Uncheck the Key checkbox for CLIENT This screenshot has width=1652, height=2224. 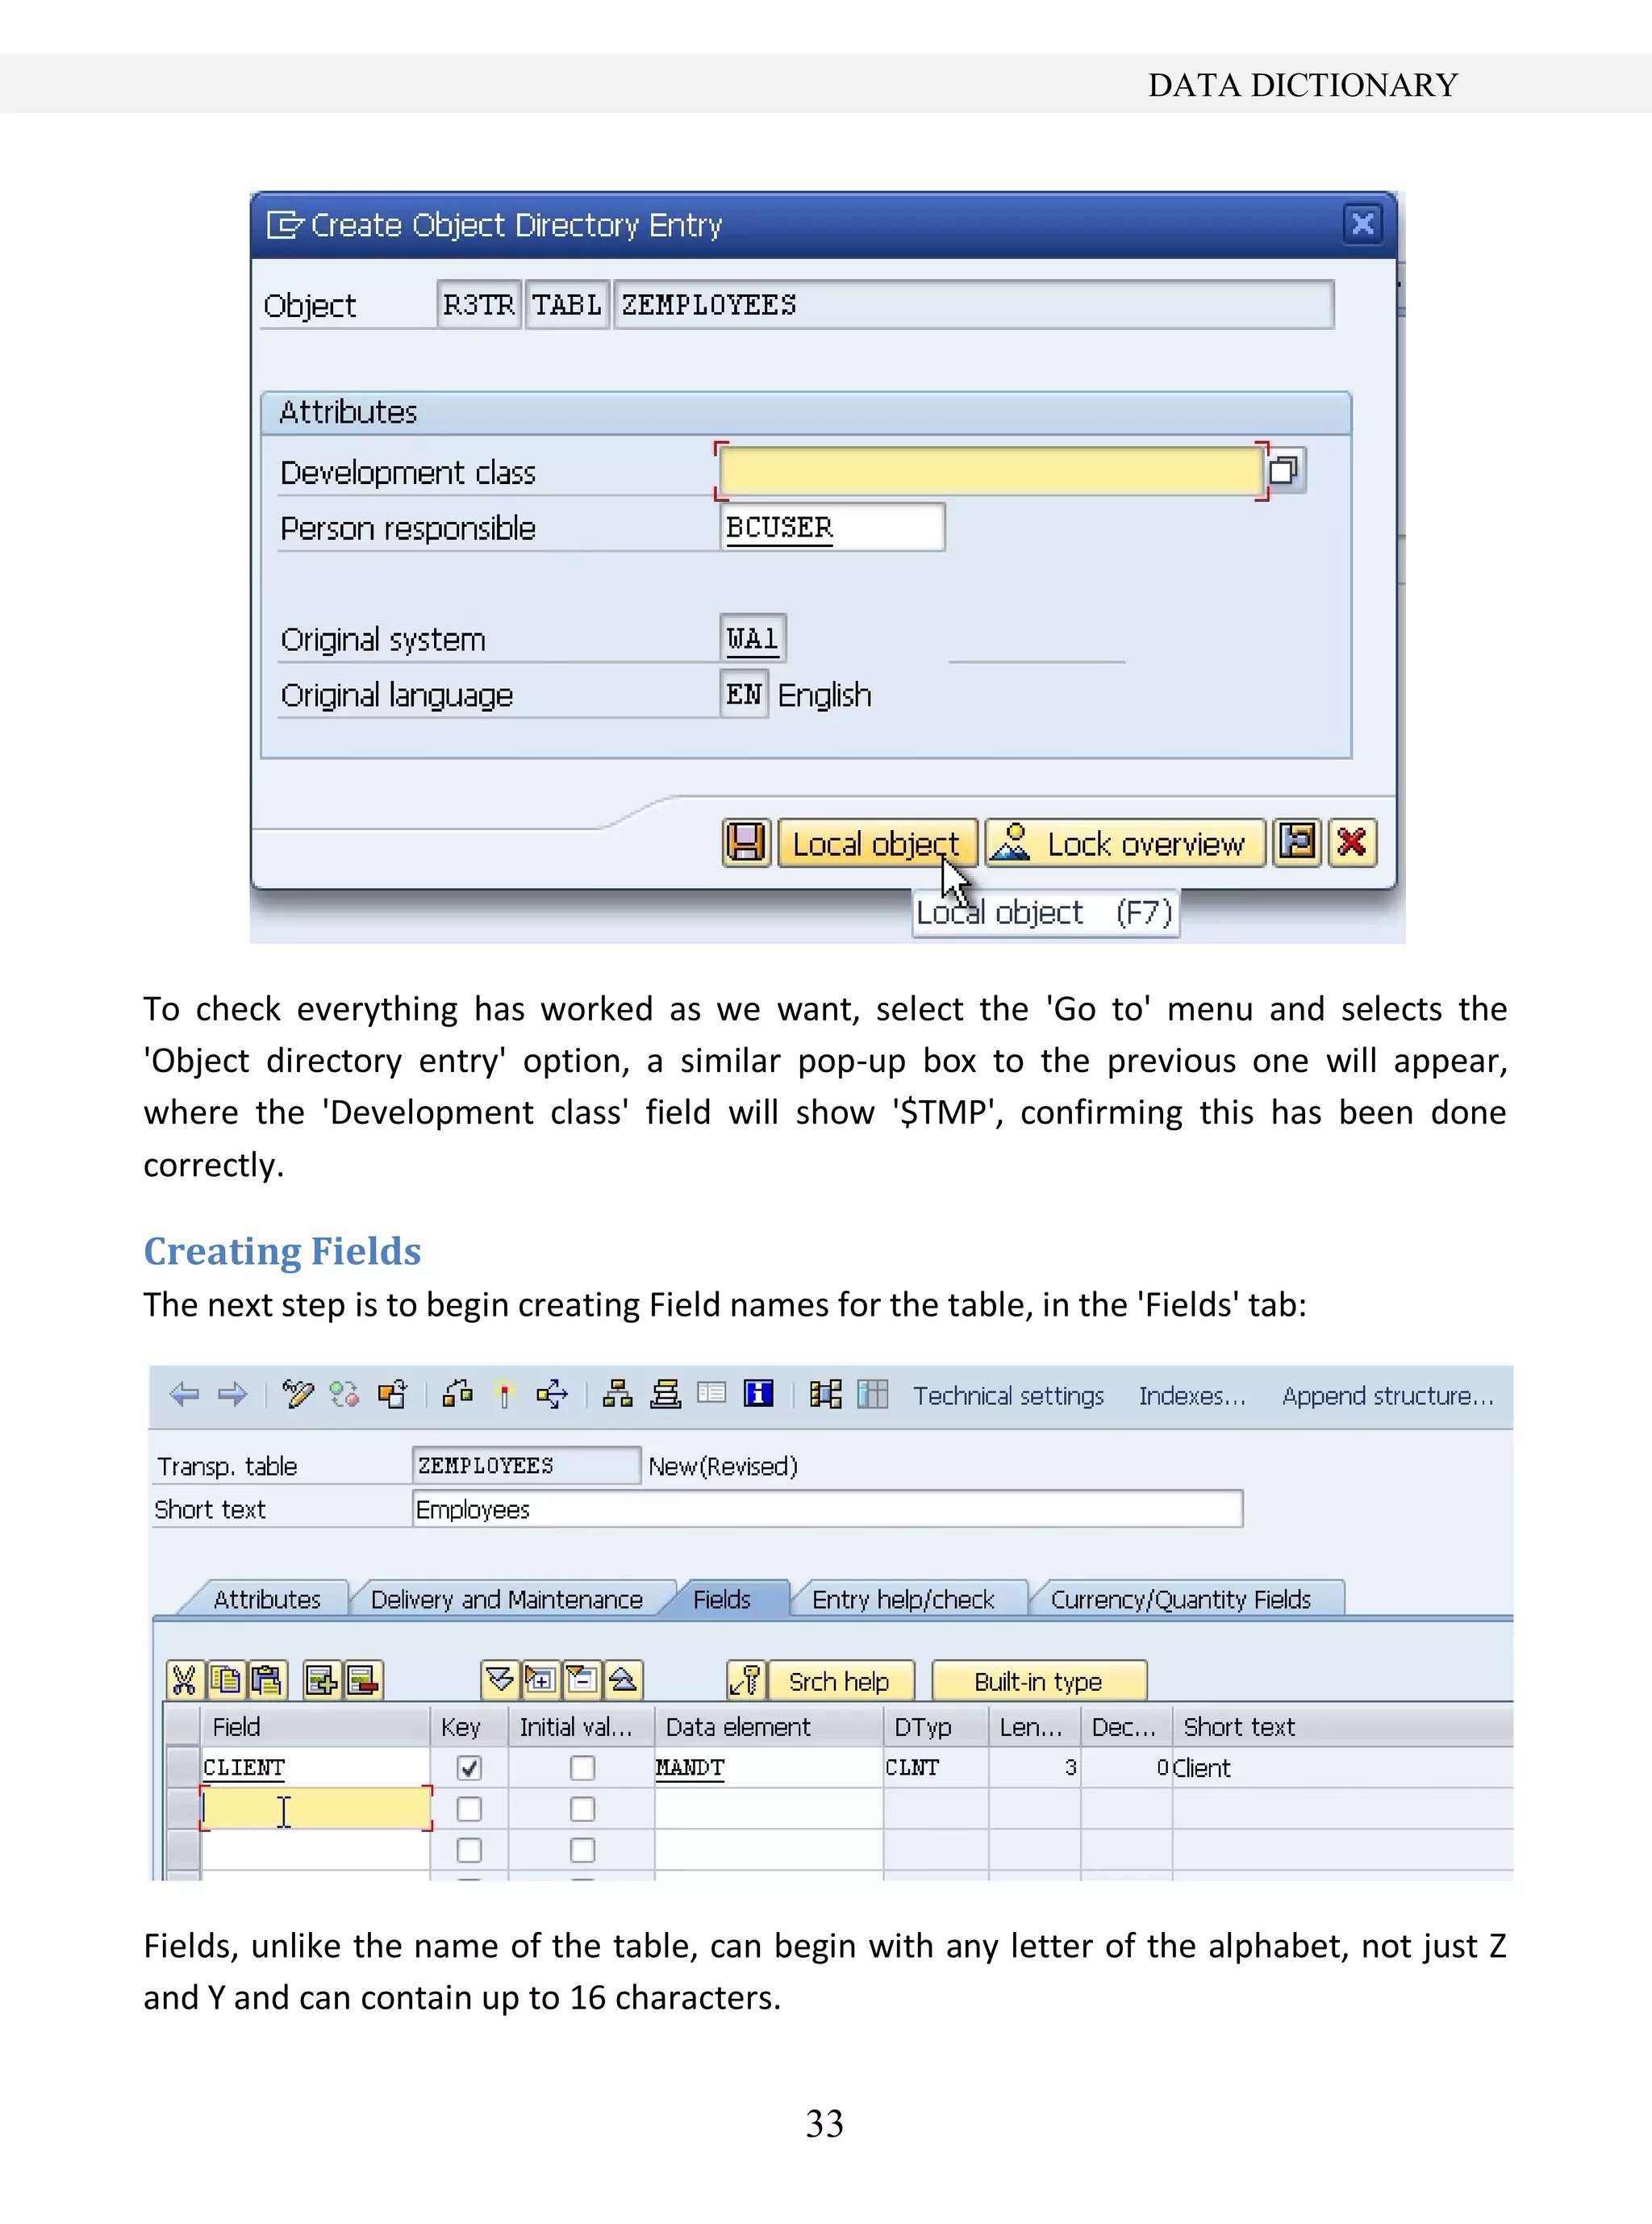[x=469, y=1768]
